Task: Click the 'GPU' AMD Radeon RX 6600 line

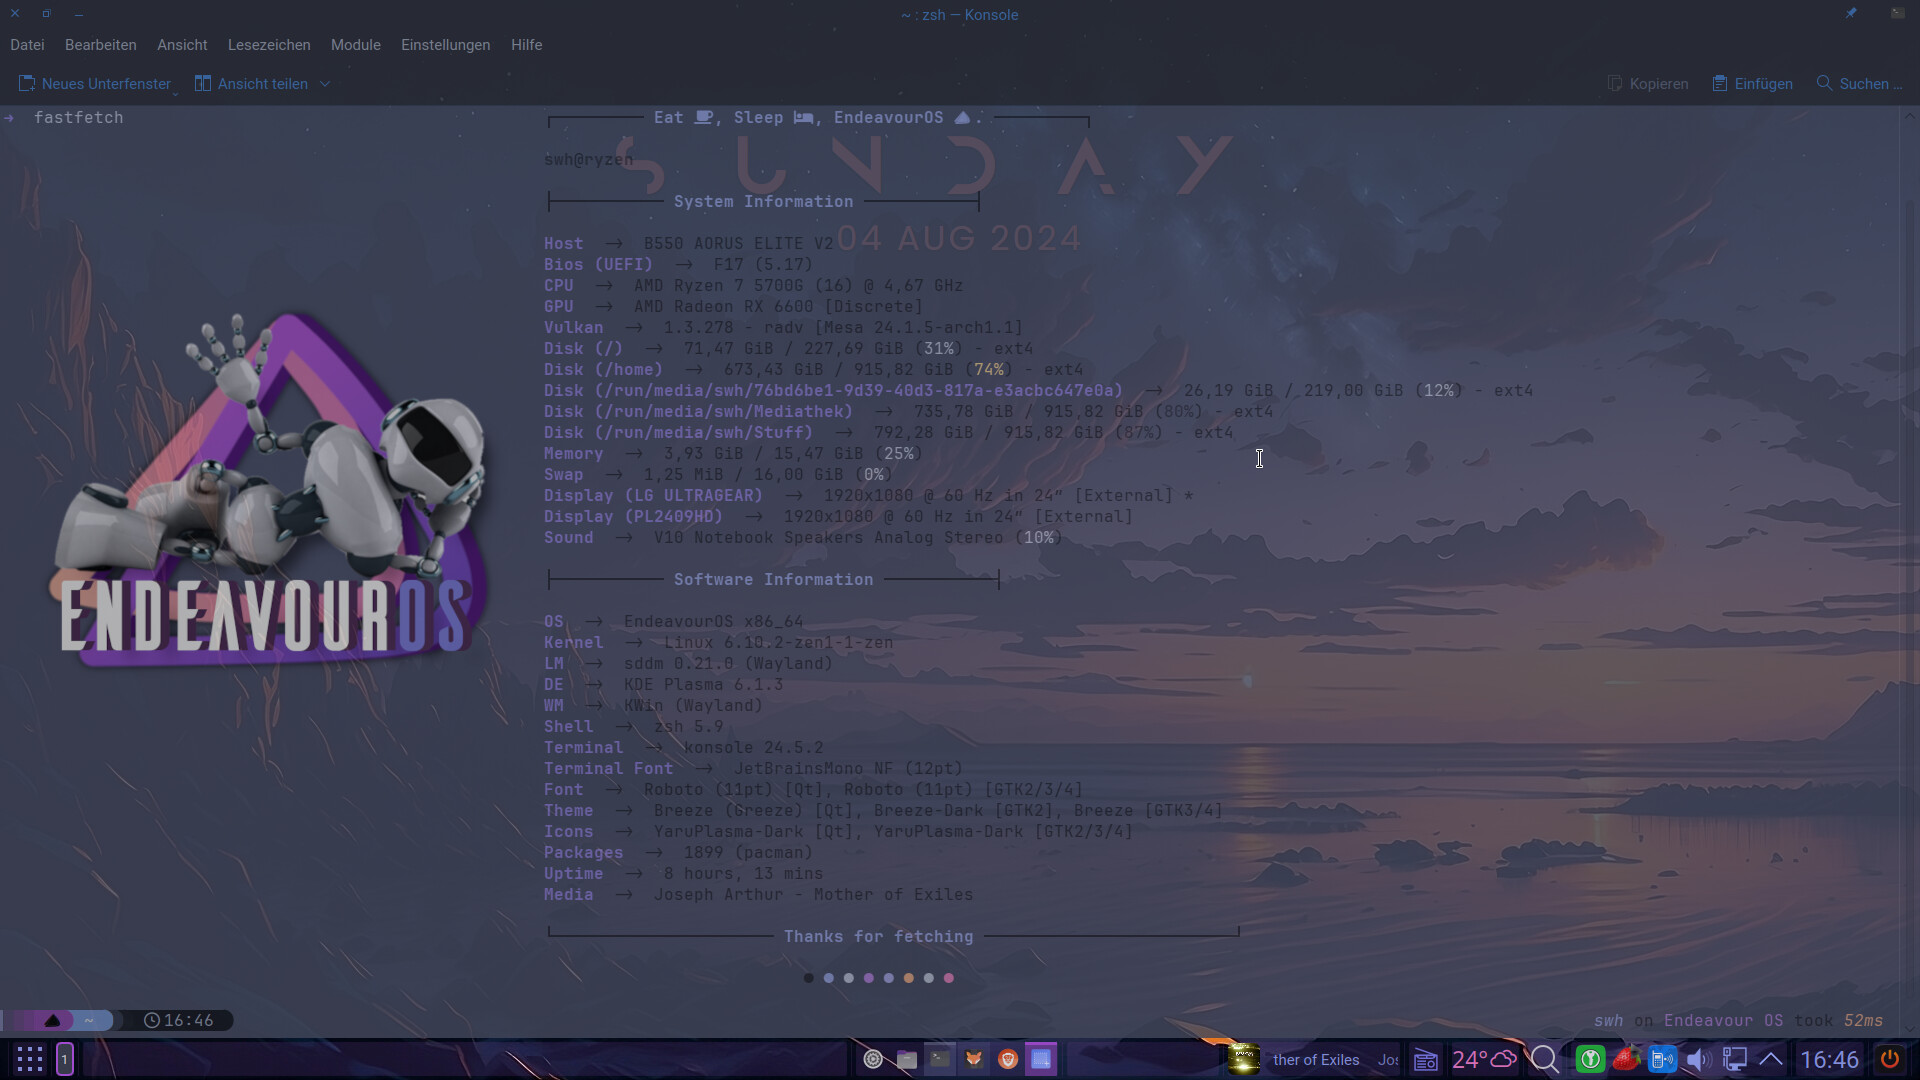Action: 733,307
